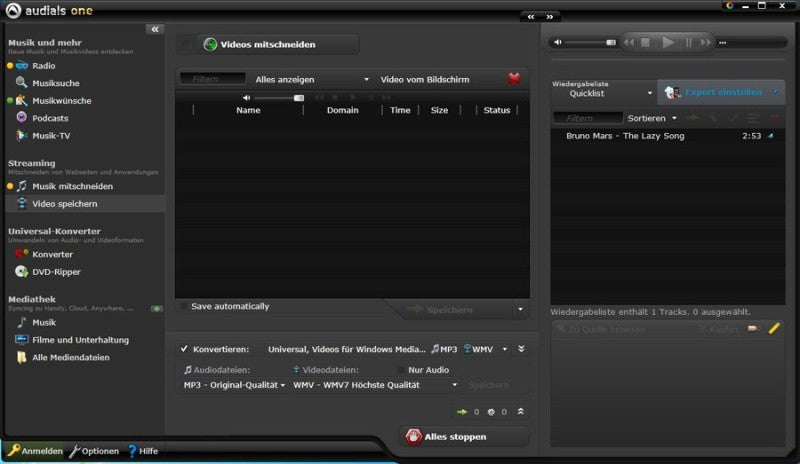Click the playlist Filtern search field

(588, 118)
